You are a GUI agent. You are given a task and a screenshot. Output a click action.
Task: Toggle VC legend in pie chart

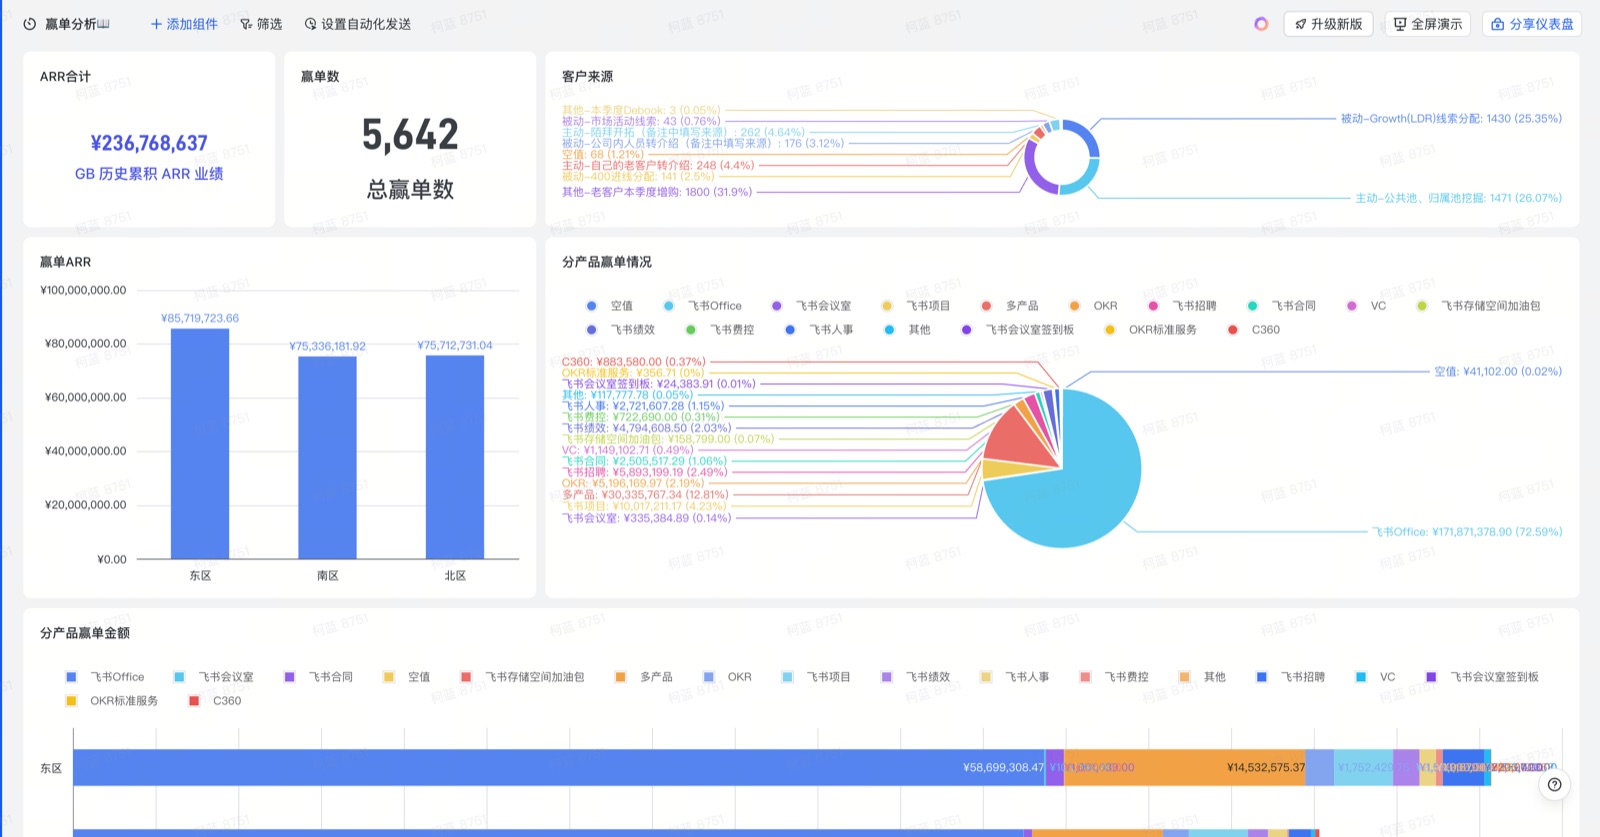point(1367,306)
